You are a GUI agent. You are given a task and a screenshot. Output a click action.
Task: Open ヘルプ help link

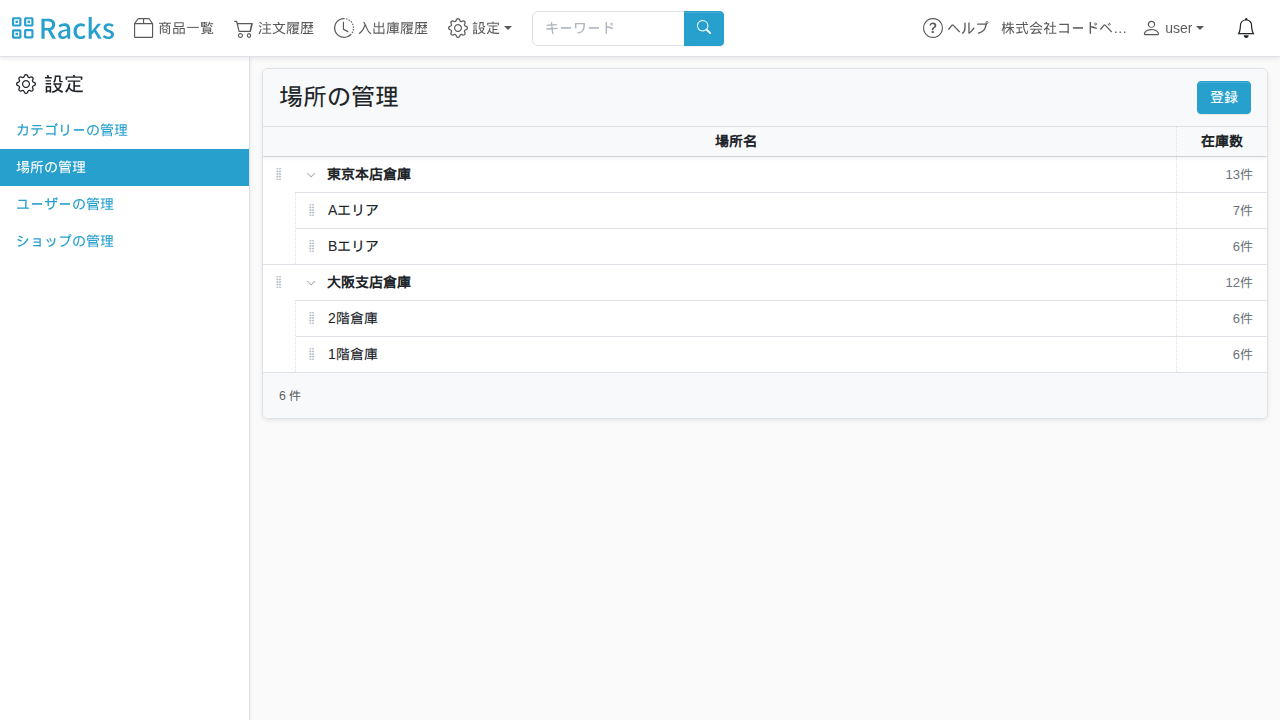(956, 28)
